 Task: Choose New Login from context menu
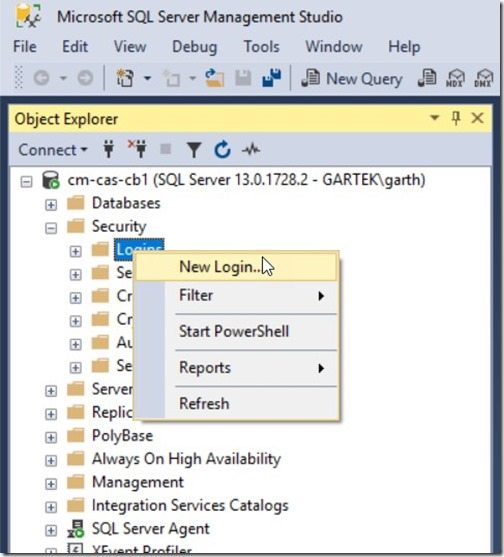point(236,267)
